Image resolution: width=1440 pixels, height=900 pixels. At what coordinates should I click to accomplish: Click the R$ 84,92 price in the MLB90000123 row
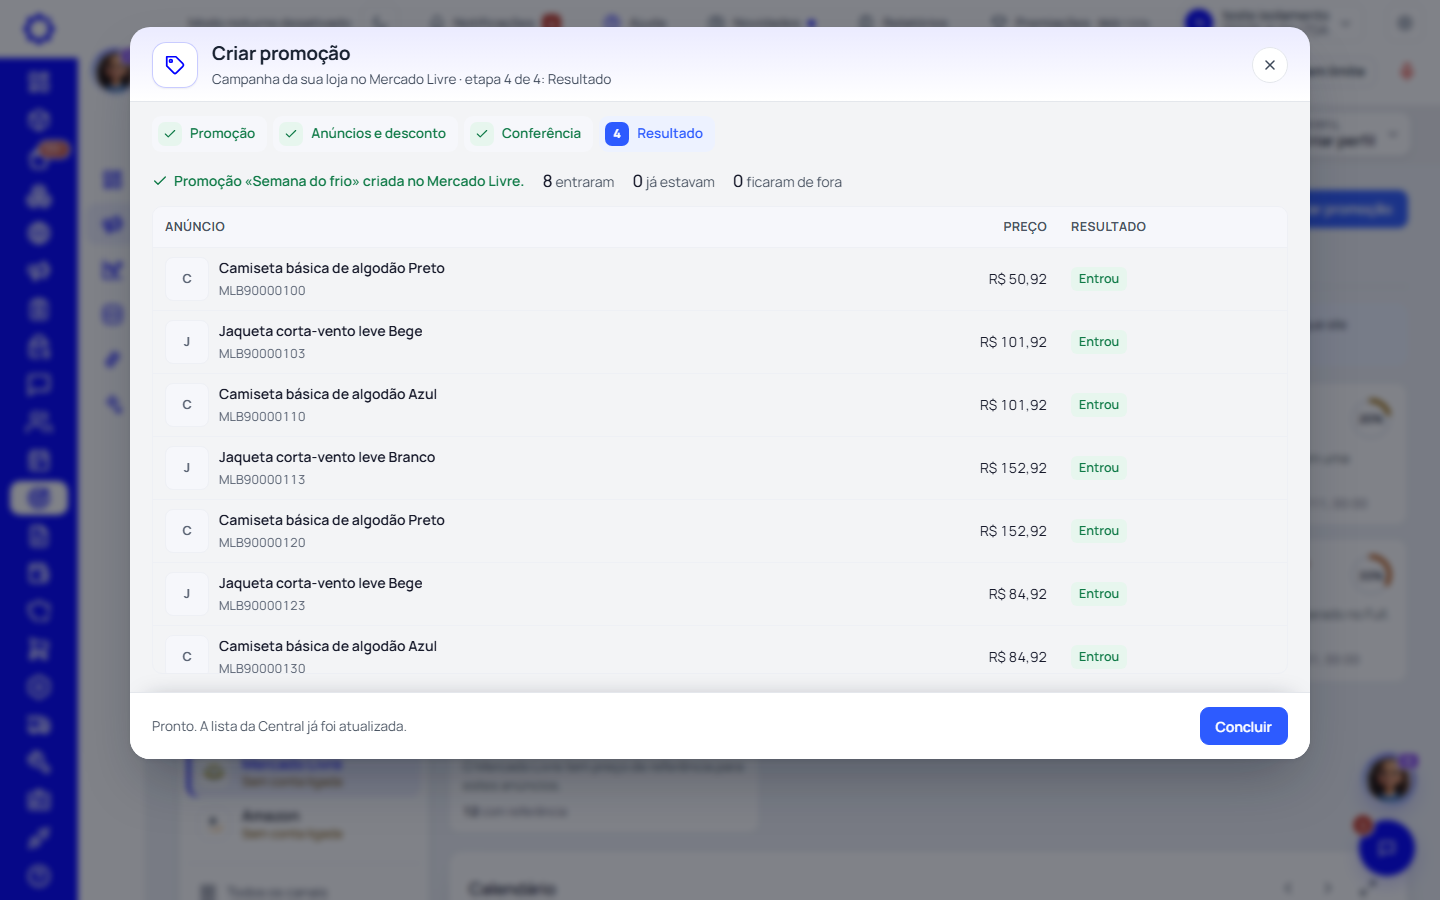(1017, 594)
